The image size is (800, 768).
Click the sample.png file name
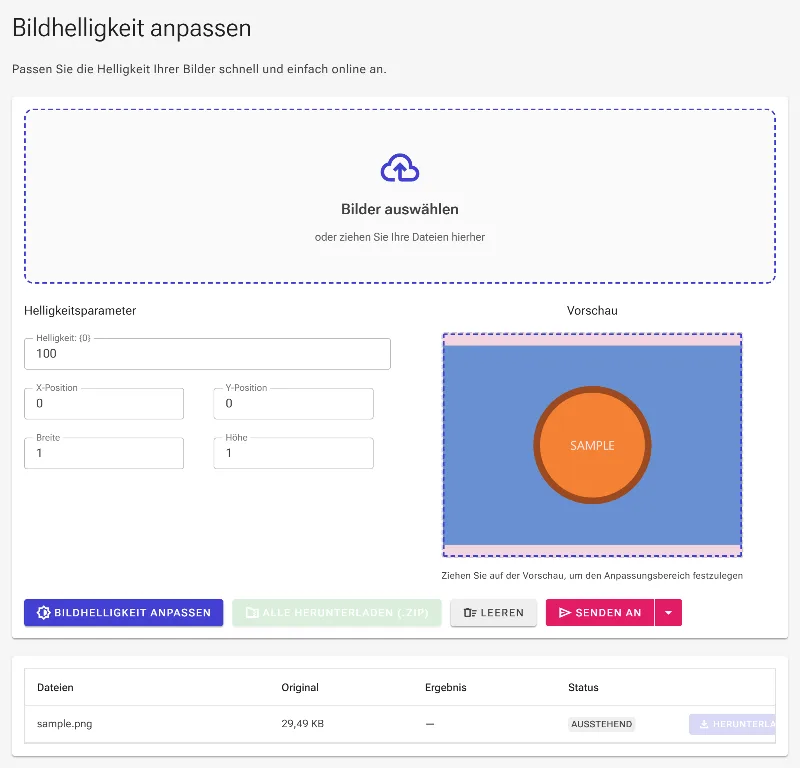pos(65,724)
